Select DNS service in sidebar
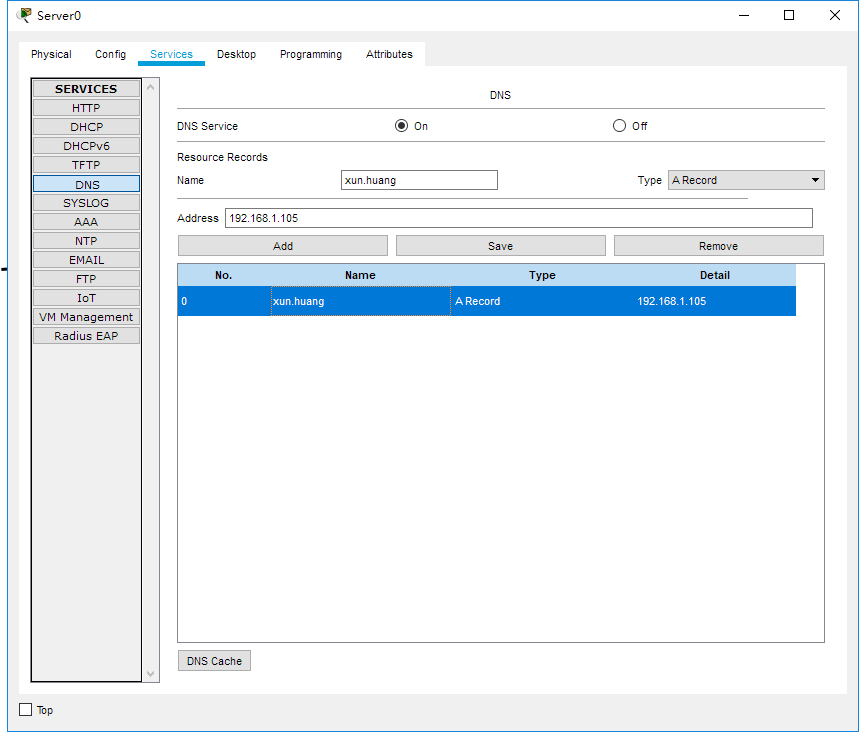The height and width of the screenshot is (739, 866). click(86, 184)
